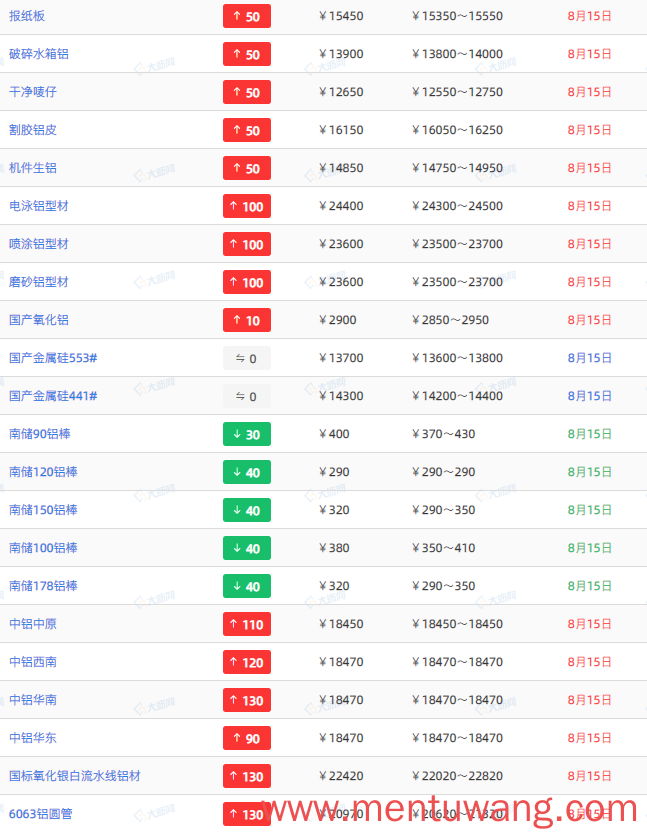
Task: Open the 干净唛仔 product link
Action: point(33,92)
